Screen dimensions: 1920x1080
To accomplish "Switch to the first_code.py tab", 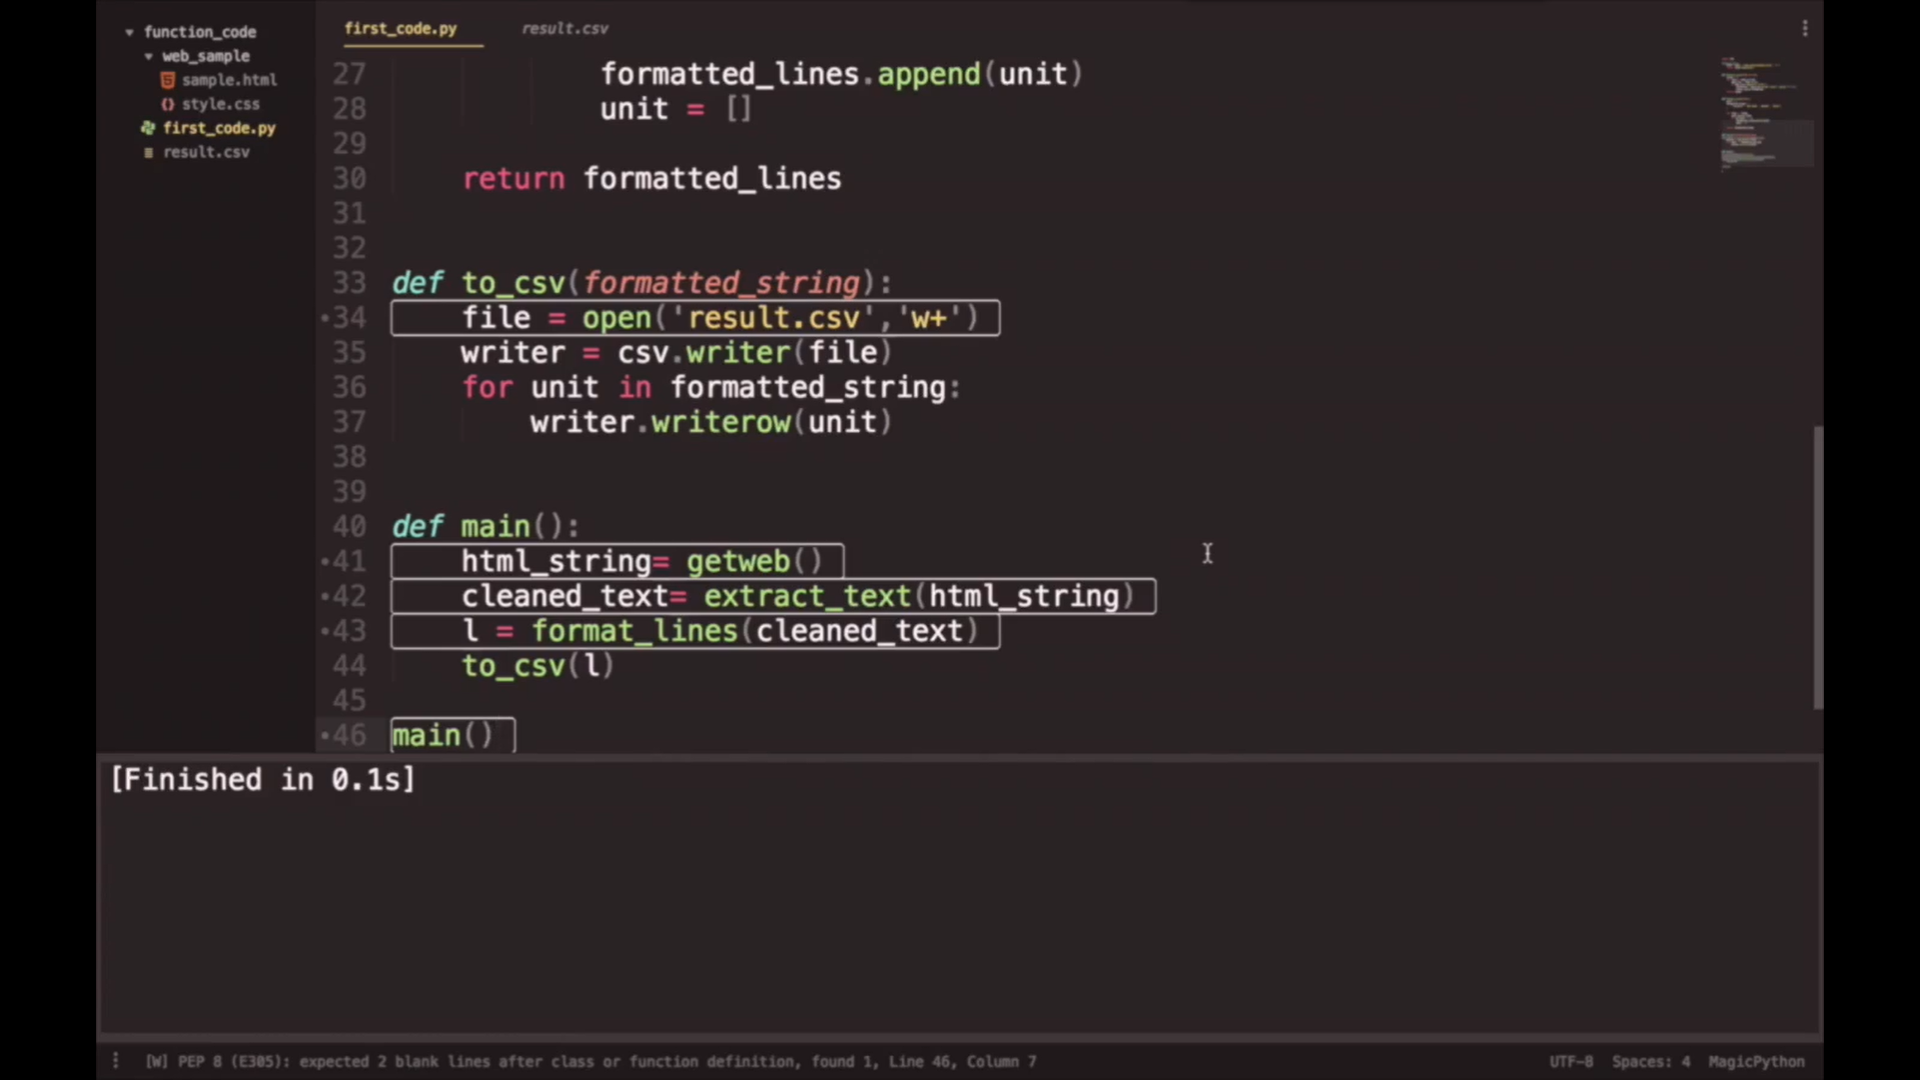I will 400,28.
